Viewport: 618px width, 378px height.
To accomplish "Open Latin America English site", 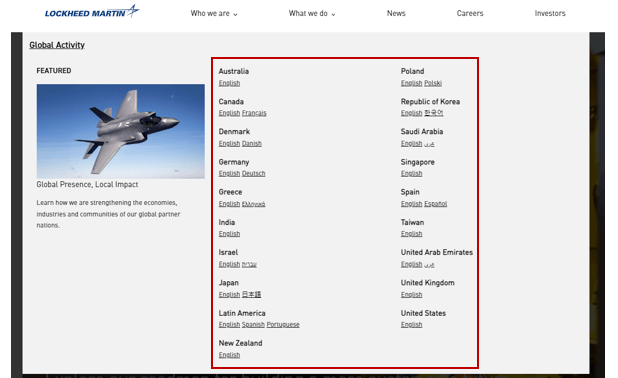I will (229, 324).
